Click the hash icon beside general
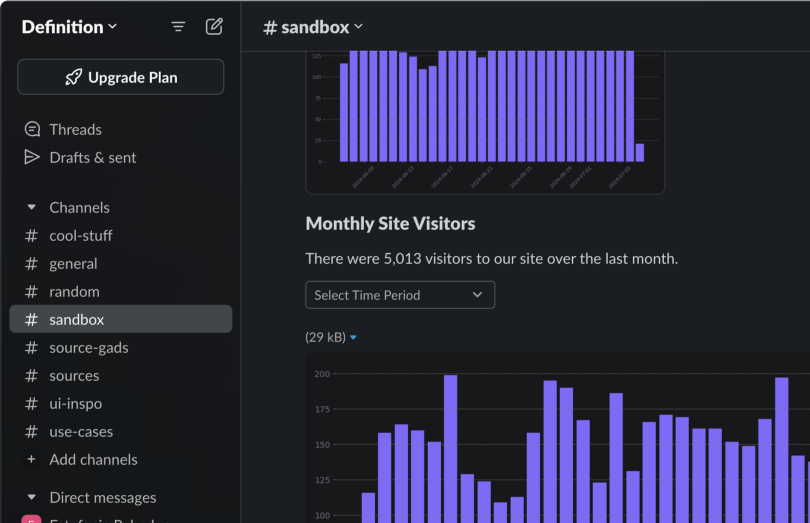The height and width of the screenshot is (523, 810). tap(32, 264)
